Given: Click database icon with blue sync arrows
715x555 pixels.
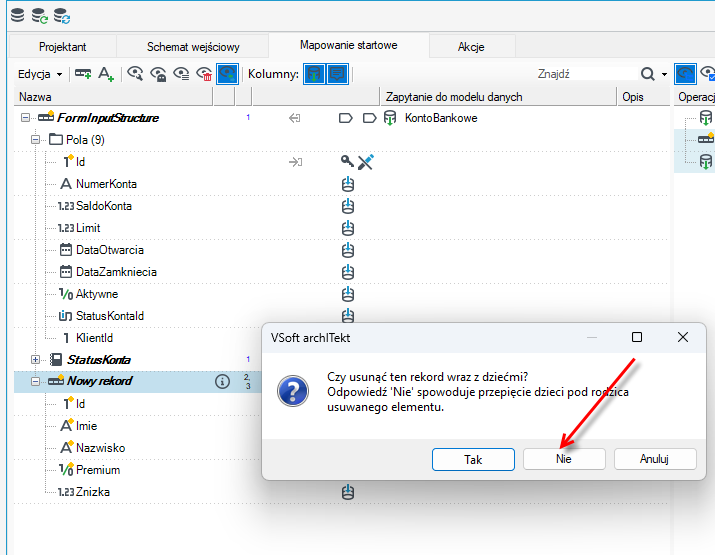Looking at the screenshot, I should coord(62,16).
